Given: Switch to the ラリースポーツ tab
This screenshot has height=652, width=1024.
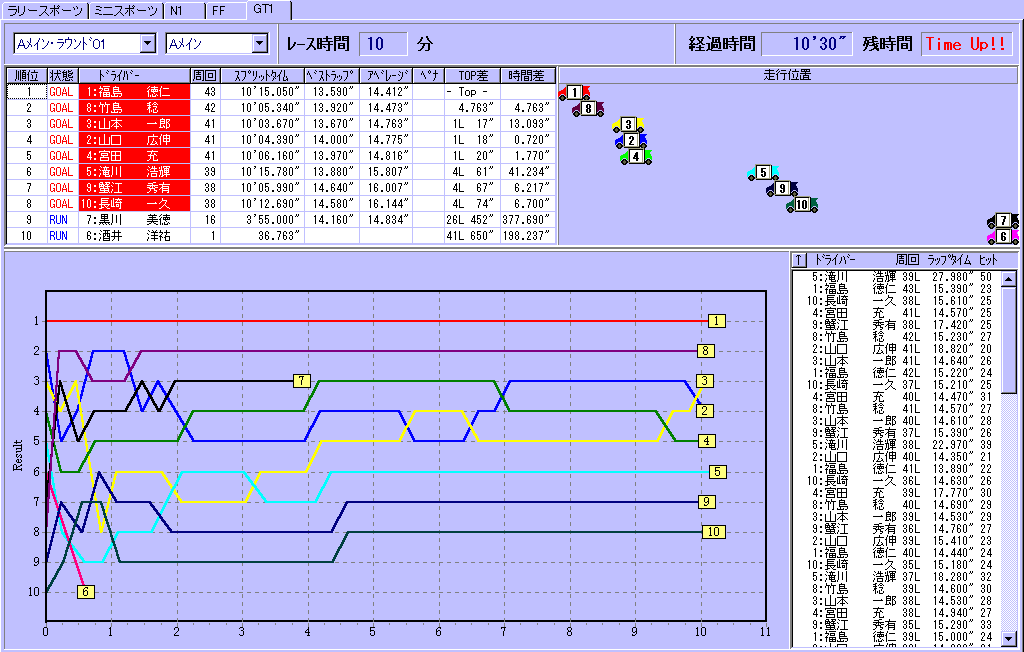Looking at the screenshot, I should (x=44, y=11).
